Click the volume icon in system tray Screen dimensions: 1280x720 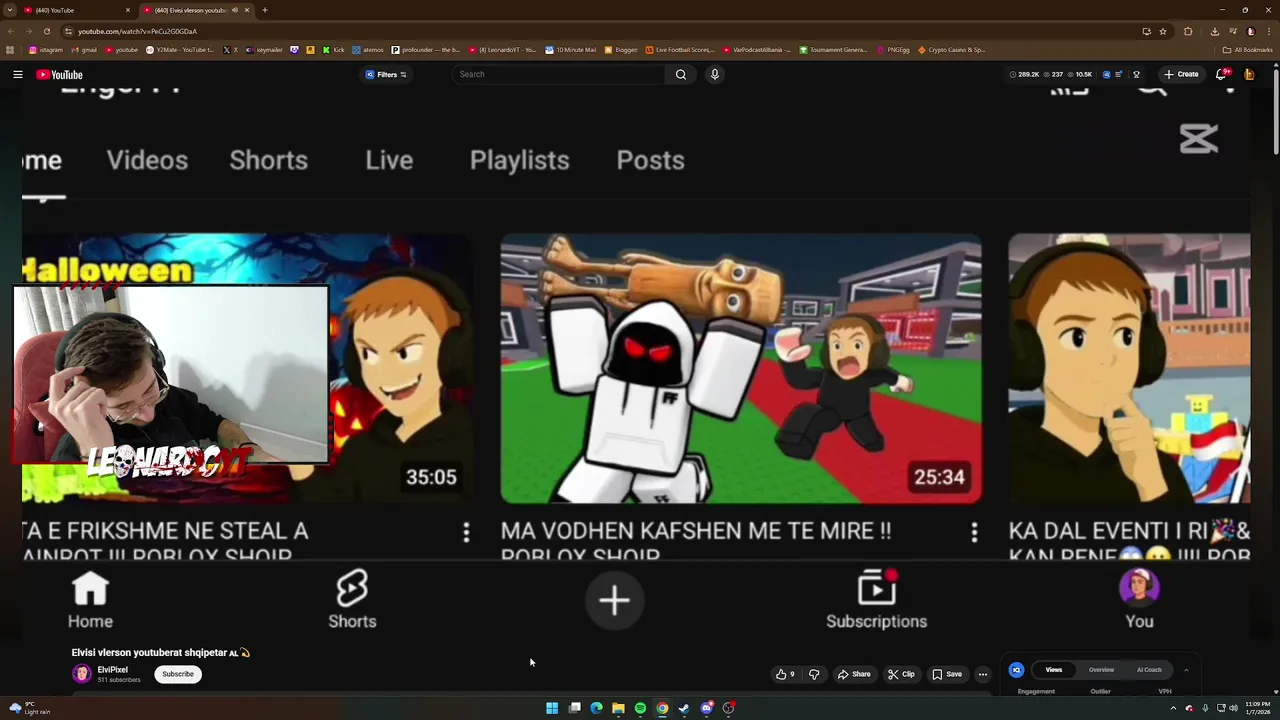point(1233,708)
